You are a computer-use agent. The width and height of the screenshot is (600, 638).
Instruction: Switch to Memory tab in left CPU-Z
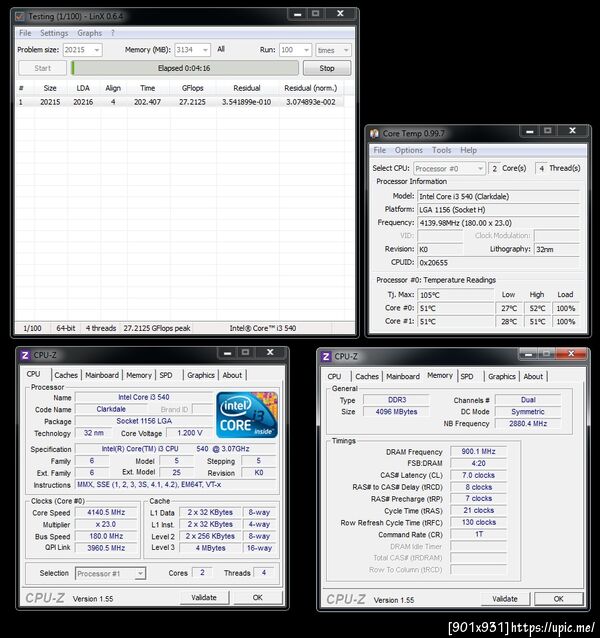pyautogui.click(x=139, y=375)
